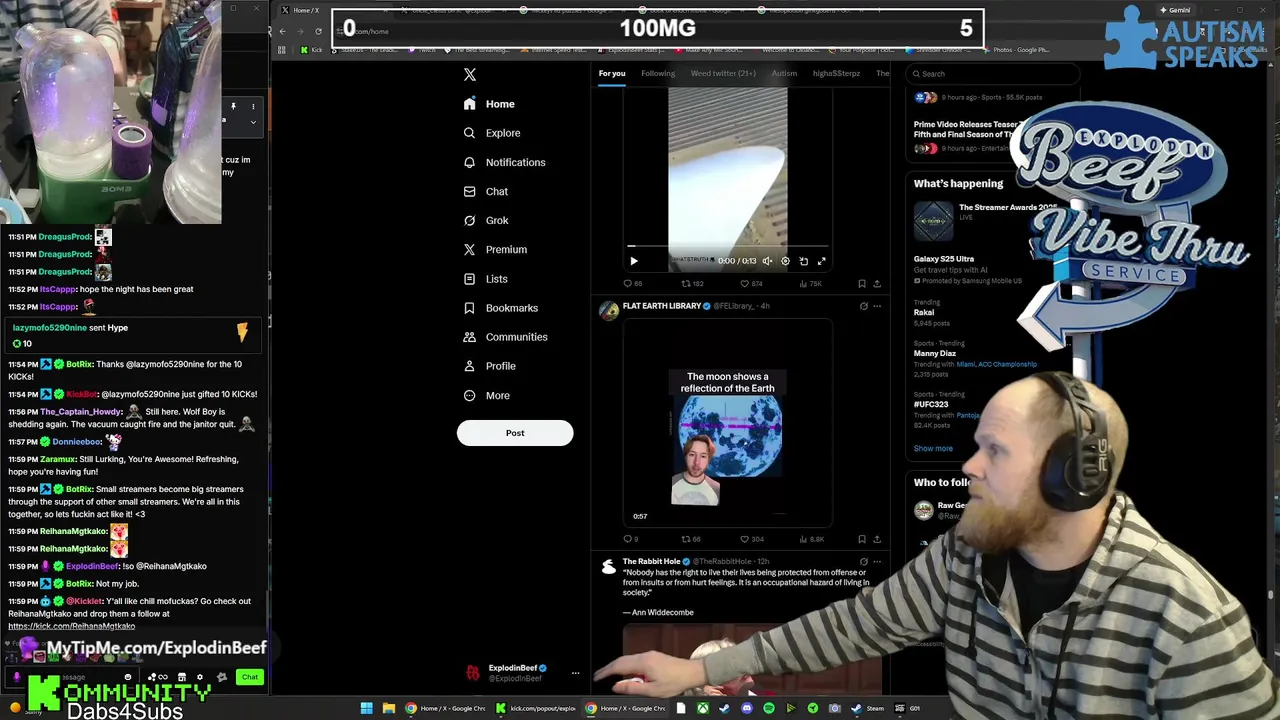This screenshot has width=1280, height=720.
Task: Toggle mute on the top video
Action: [767, 261]
